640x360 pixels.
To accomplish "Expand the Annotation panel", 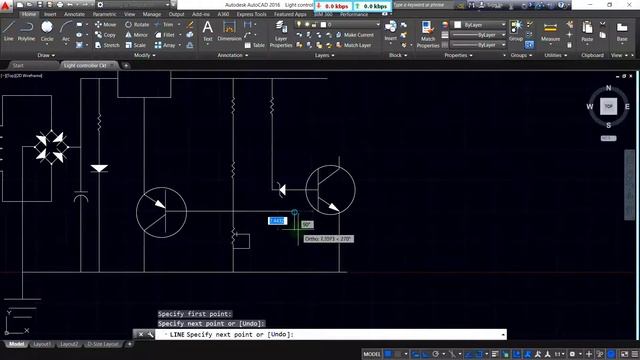I will [x=233, y=55].
